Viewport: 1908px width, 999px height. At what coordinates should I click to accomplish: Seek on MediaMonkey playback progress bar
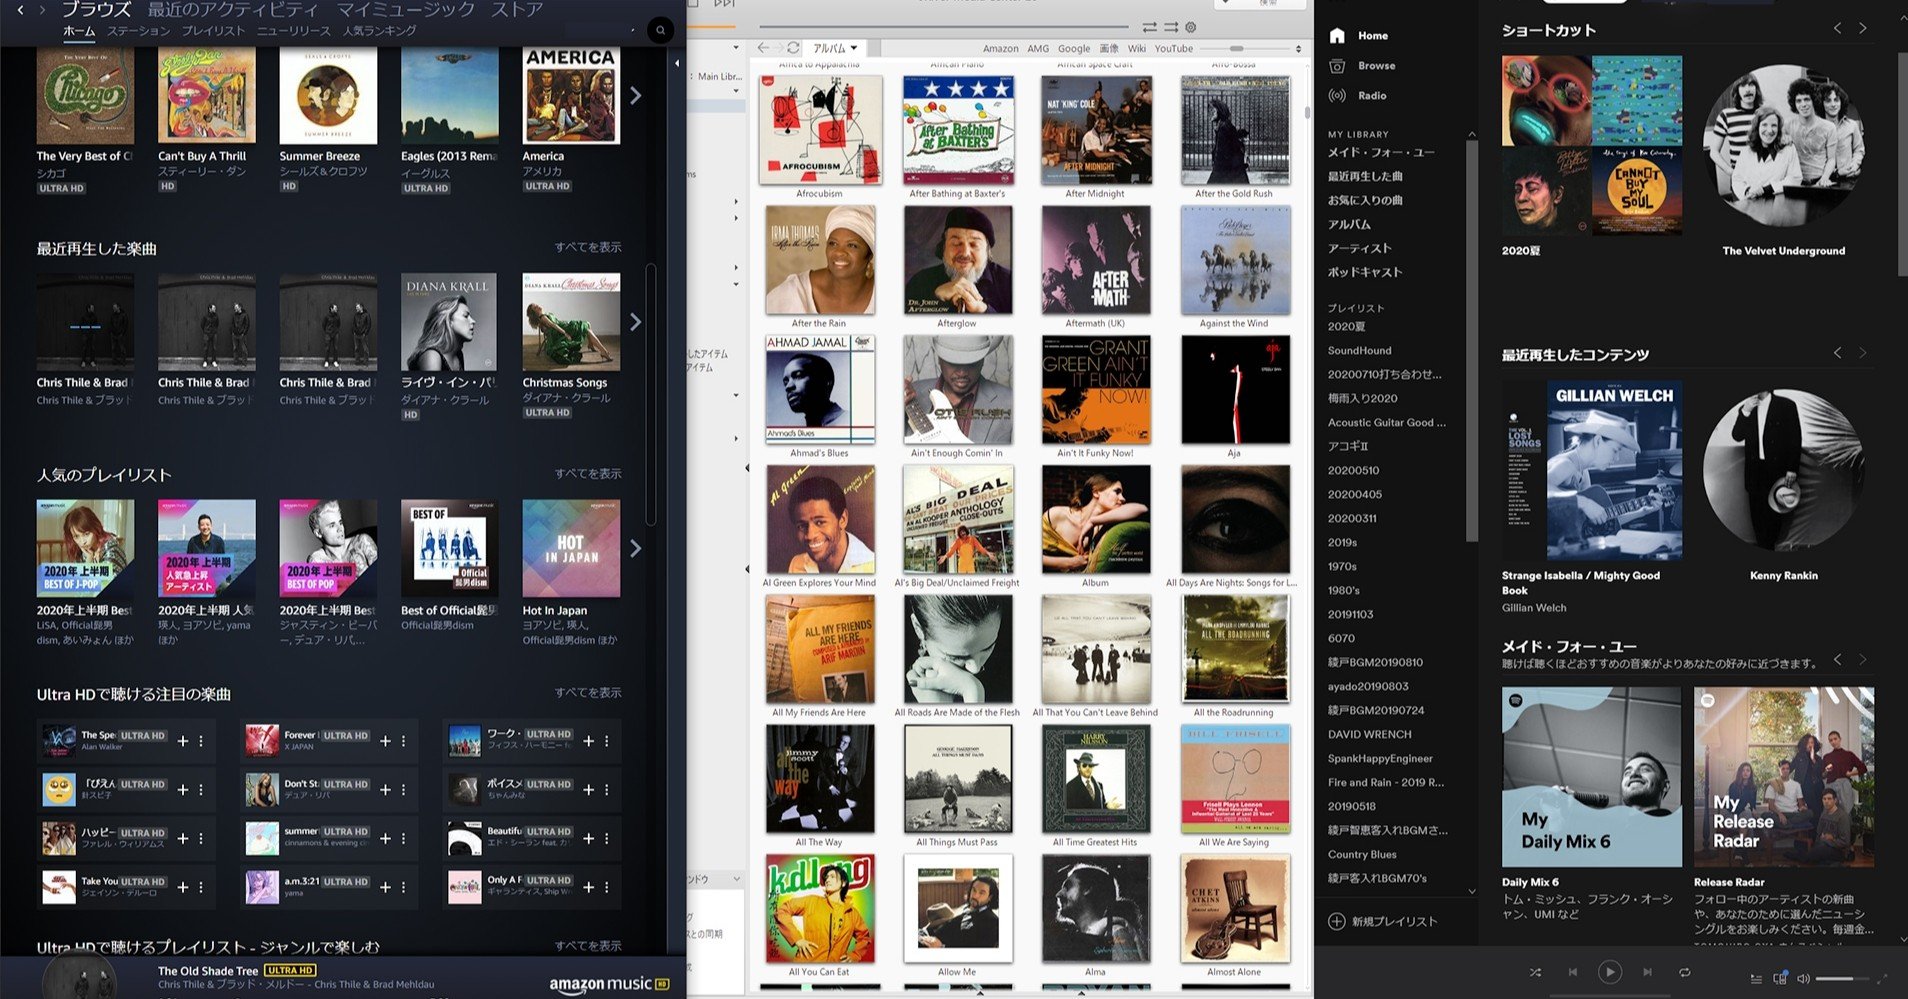pyautogui.click(x=944, y=27)
